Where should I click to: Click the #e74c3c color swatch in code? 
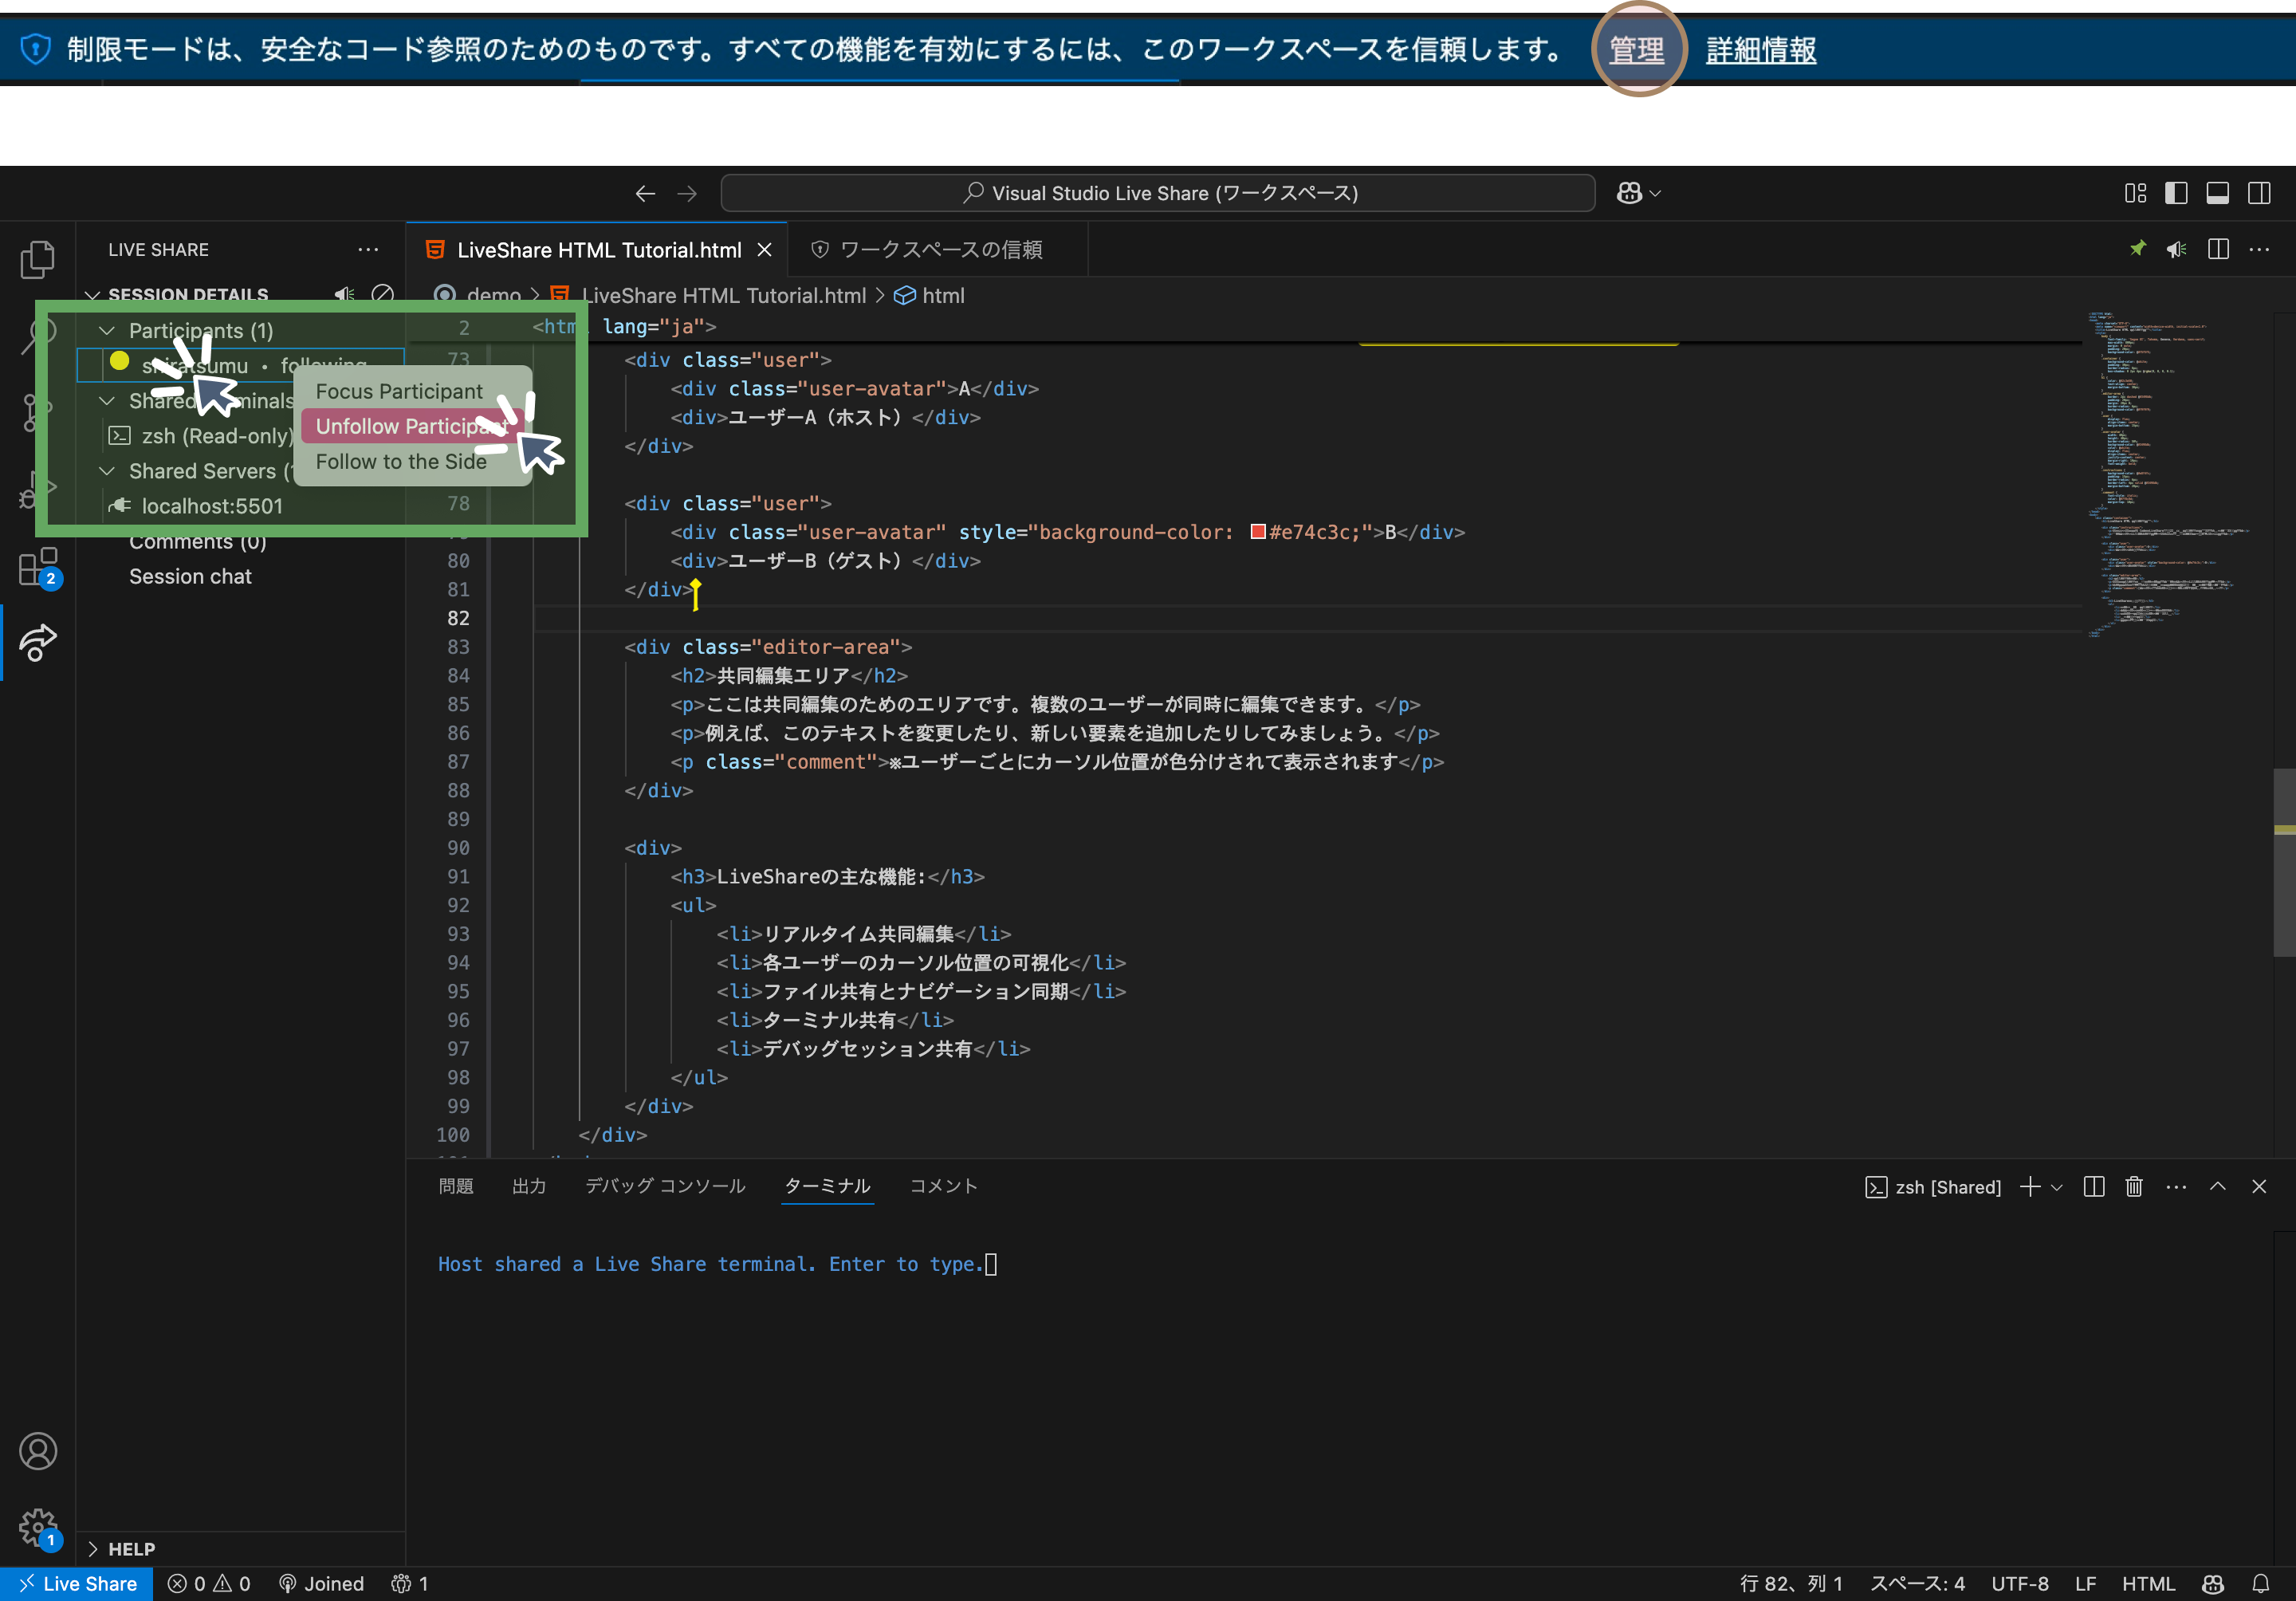[x=1258, y=532]
